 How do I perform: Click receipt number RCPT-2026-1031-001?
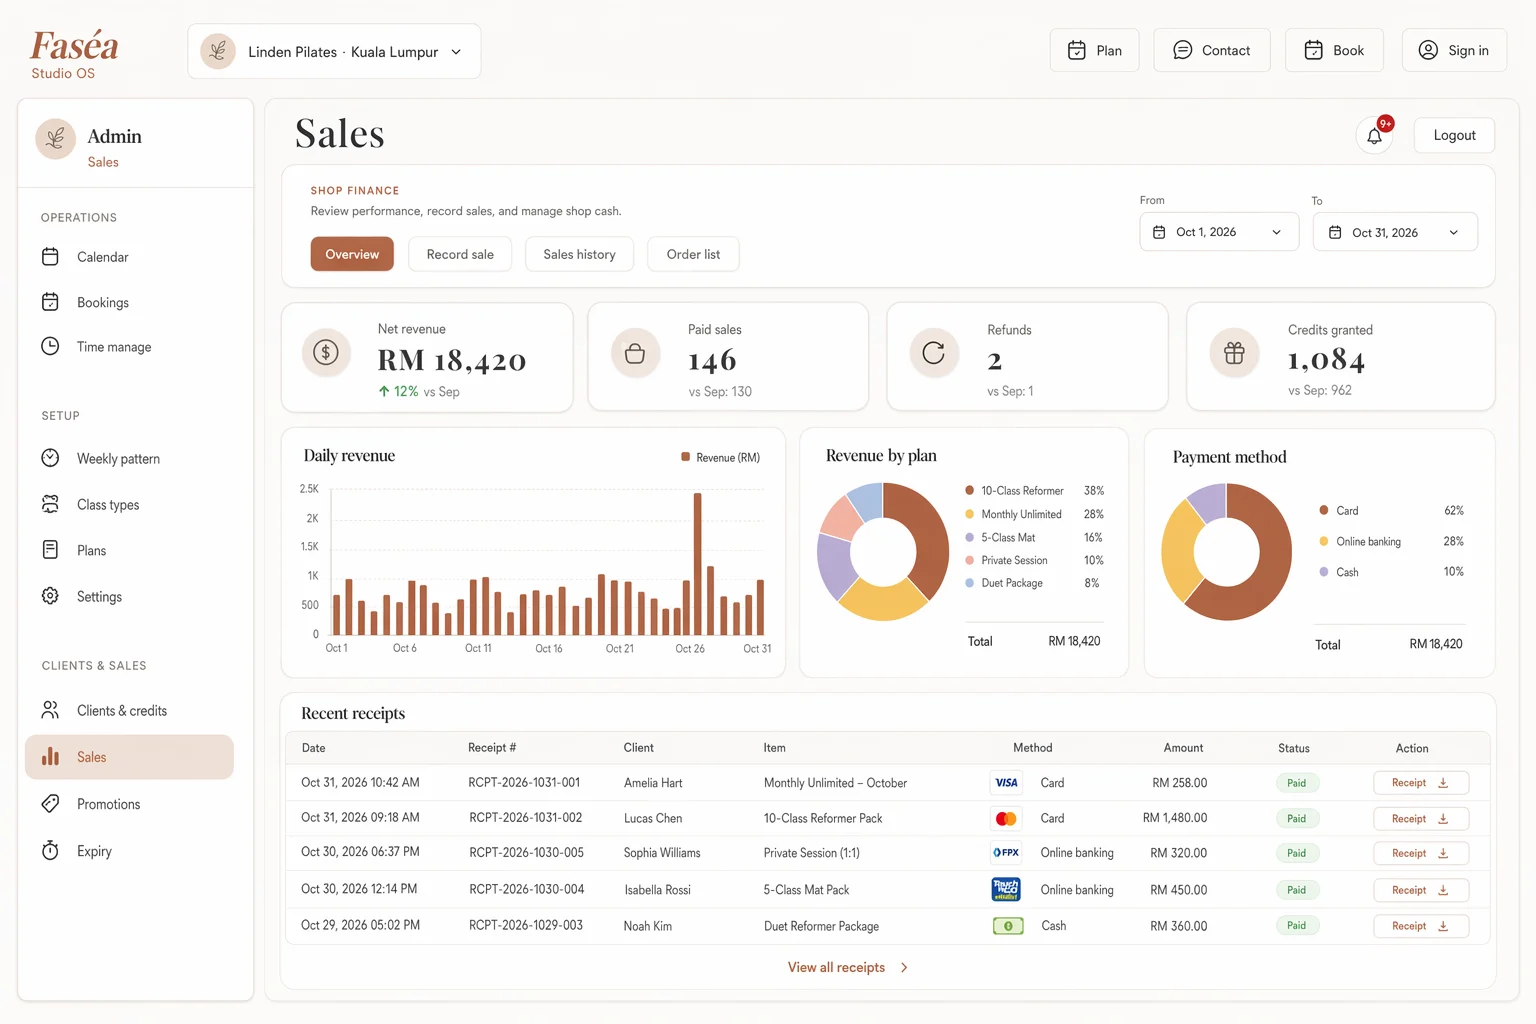(x=524, y=783)
